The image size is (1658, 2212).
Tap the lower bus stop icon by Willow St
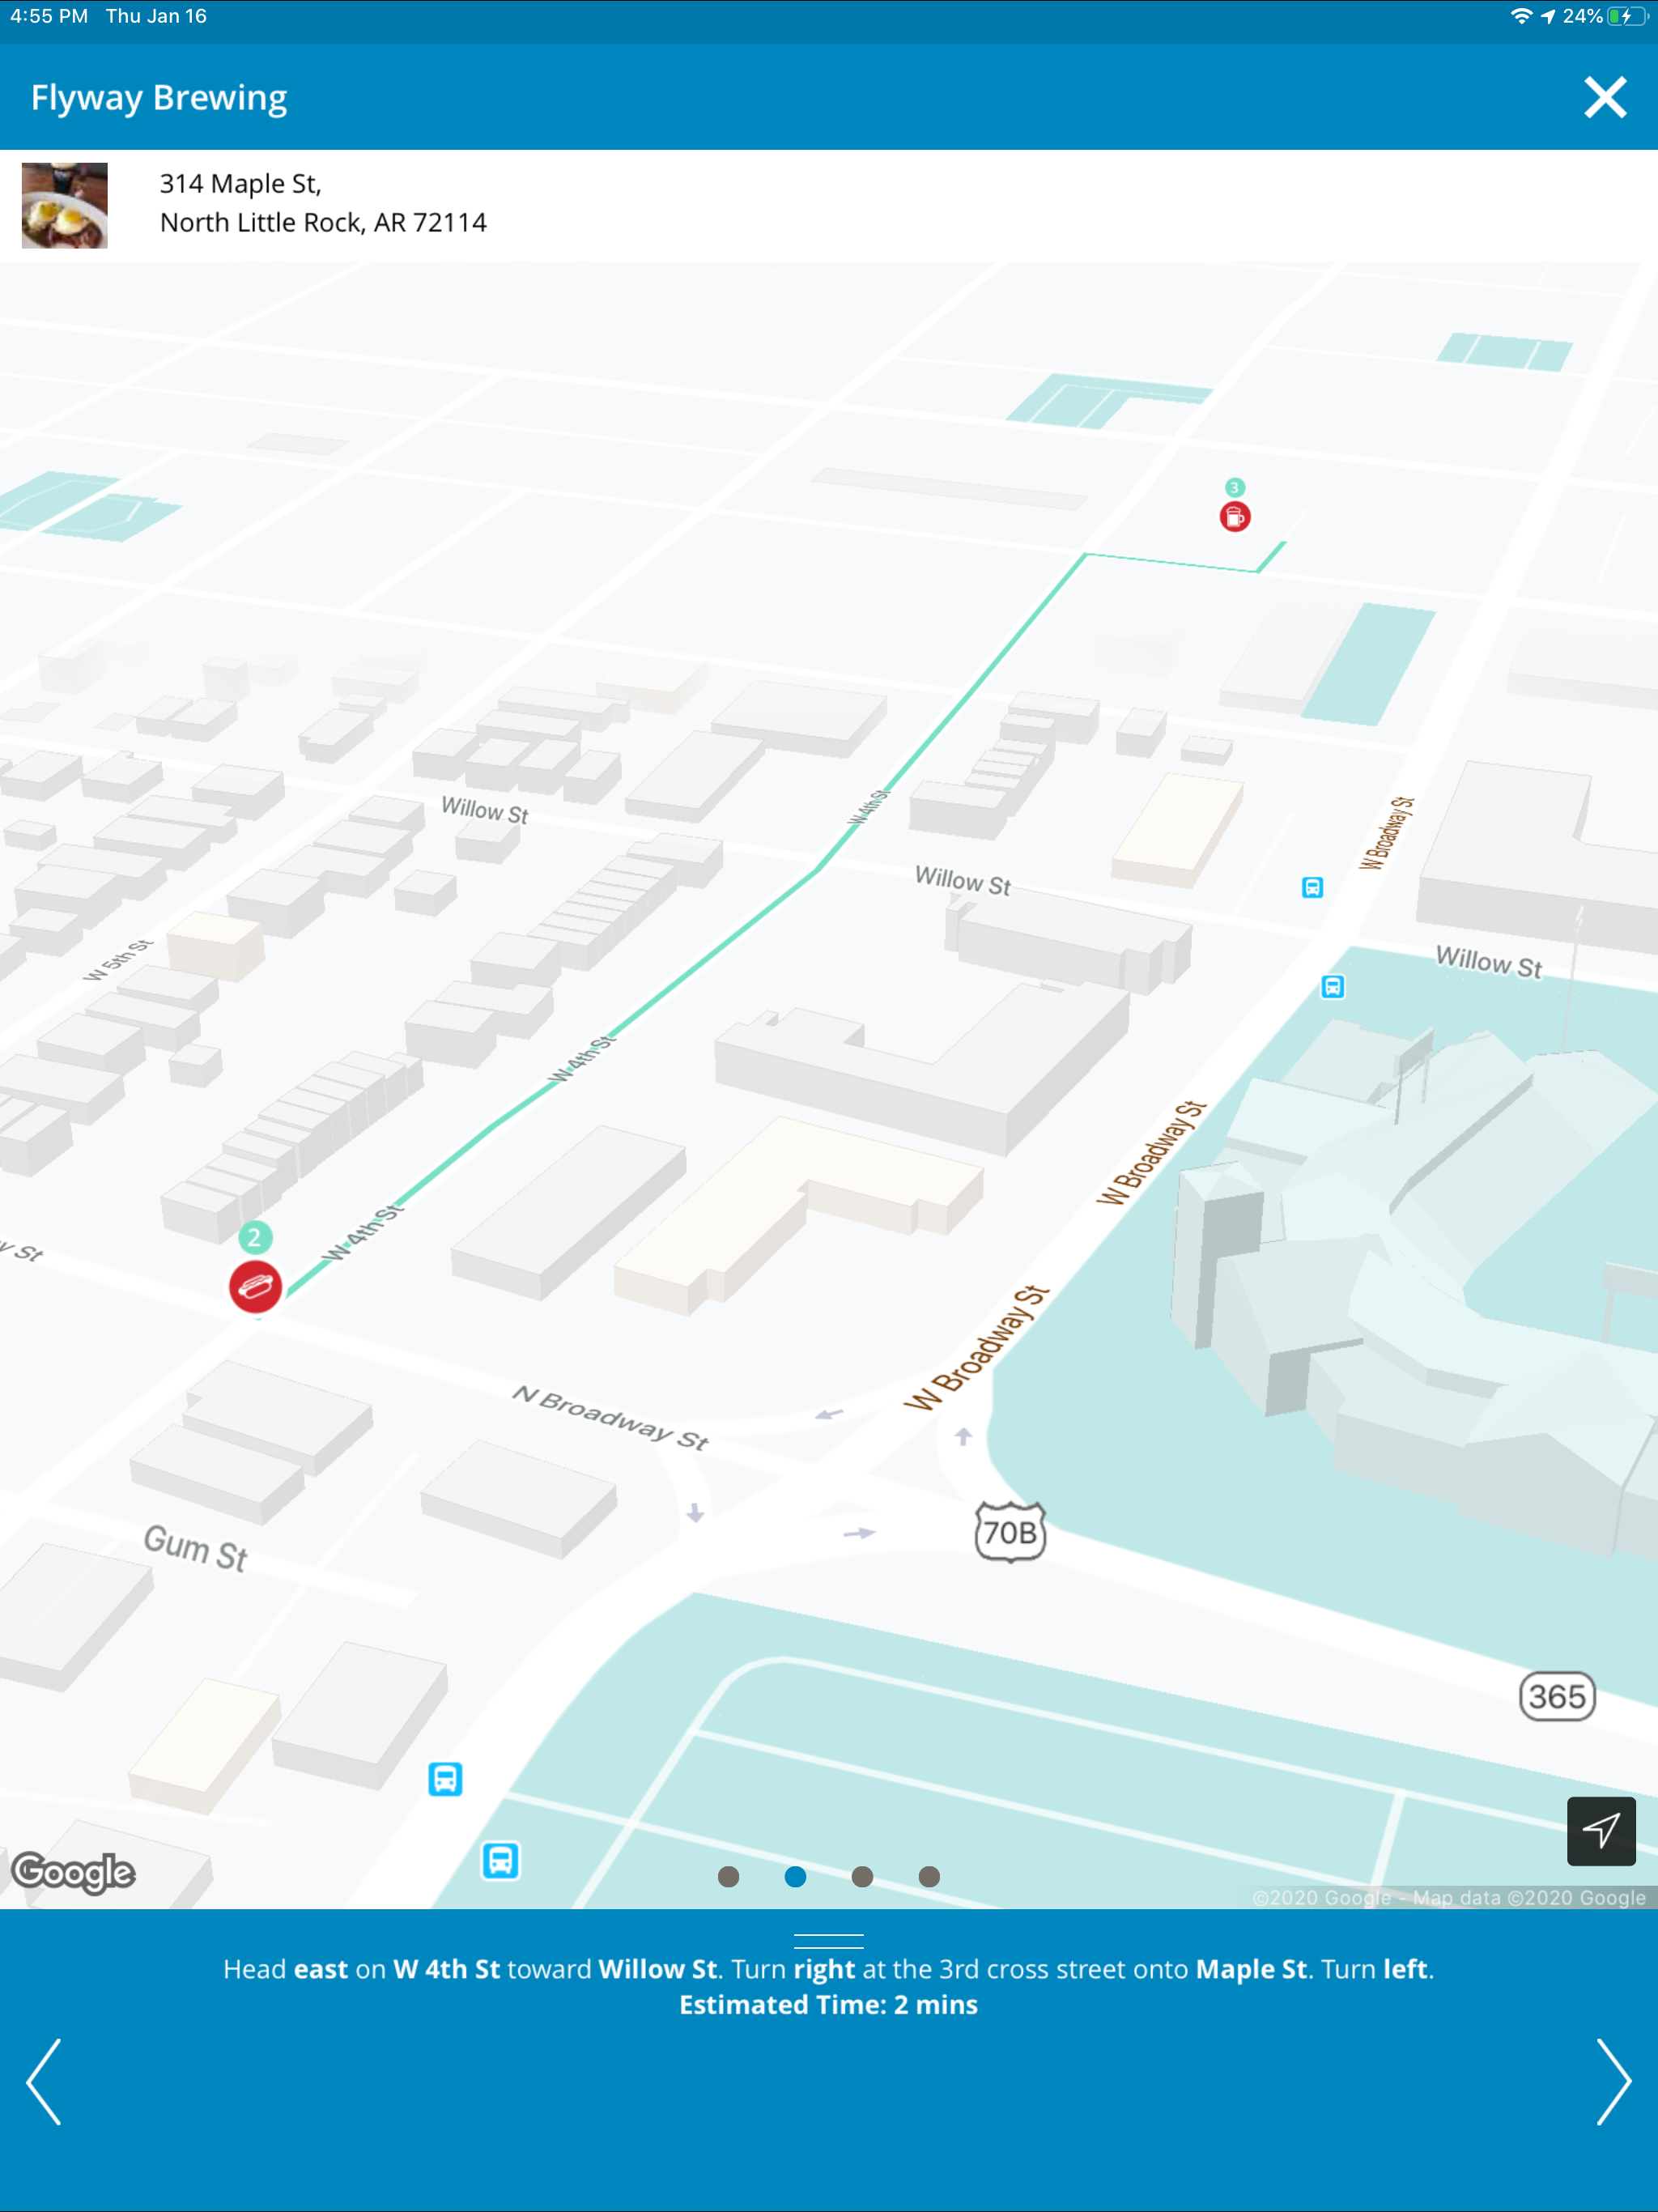point(1333,987)
